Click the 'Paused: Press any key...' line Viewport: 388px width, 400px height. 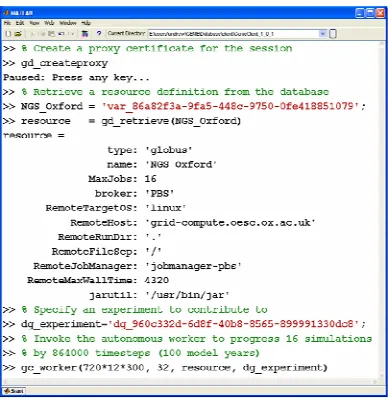(x=76, y=78)
